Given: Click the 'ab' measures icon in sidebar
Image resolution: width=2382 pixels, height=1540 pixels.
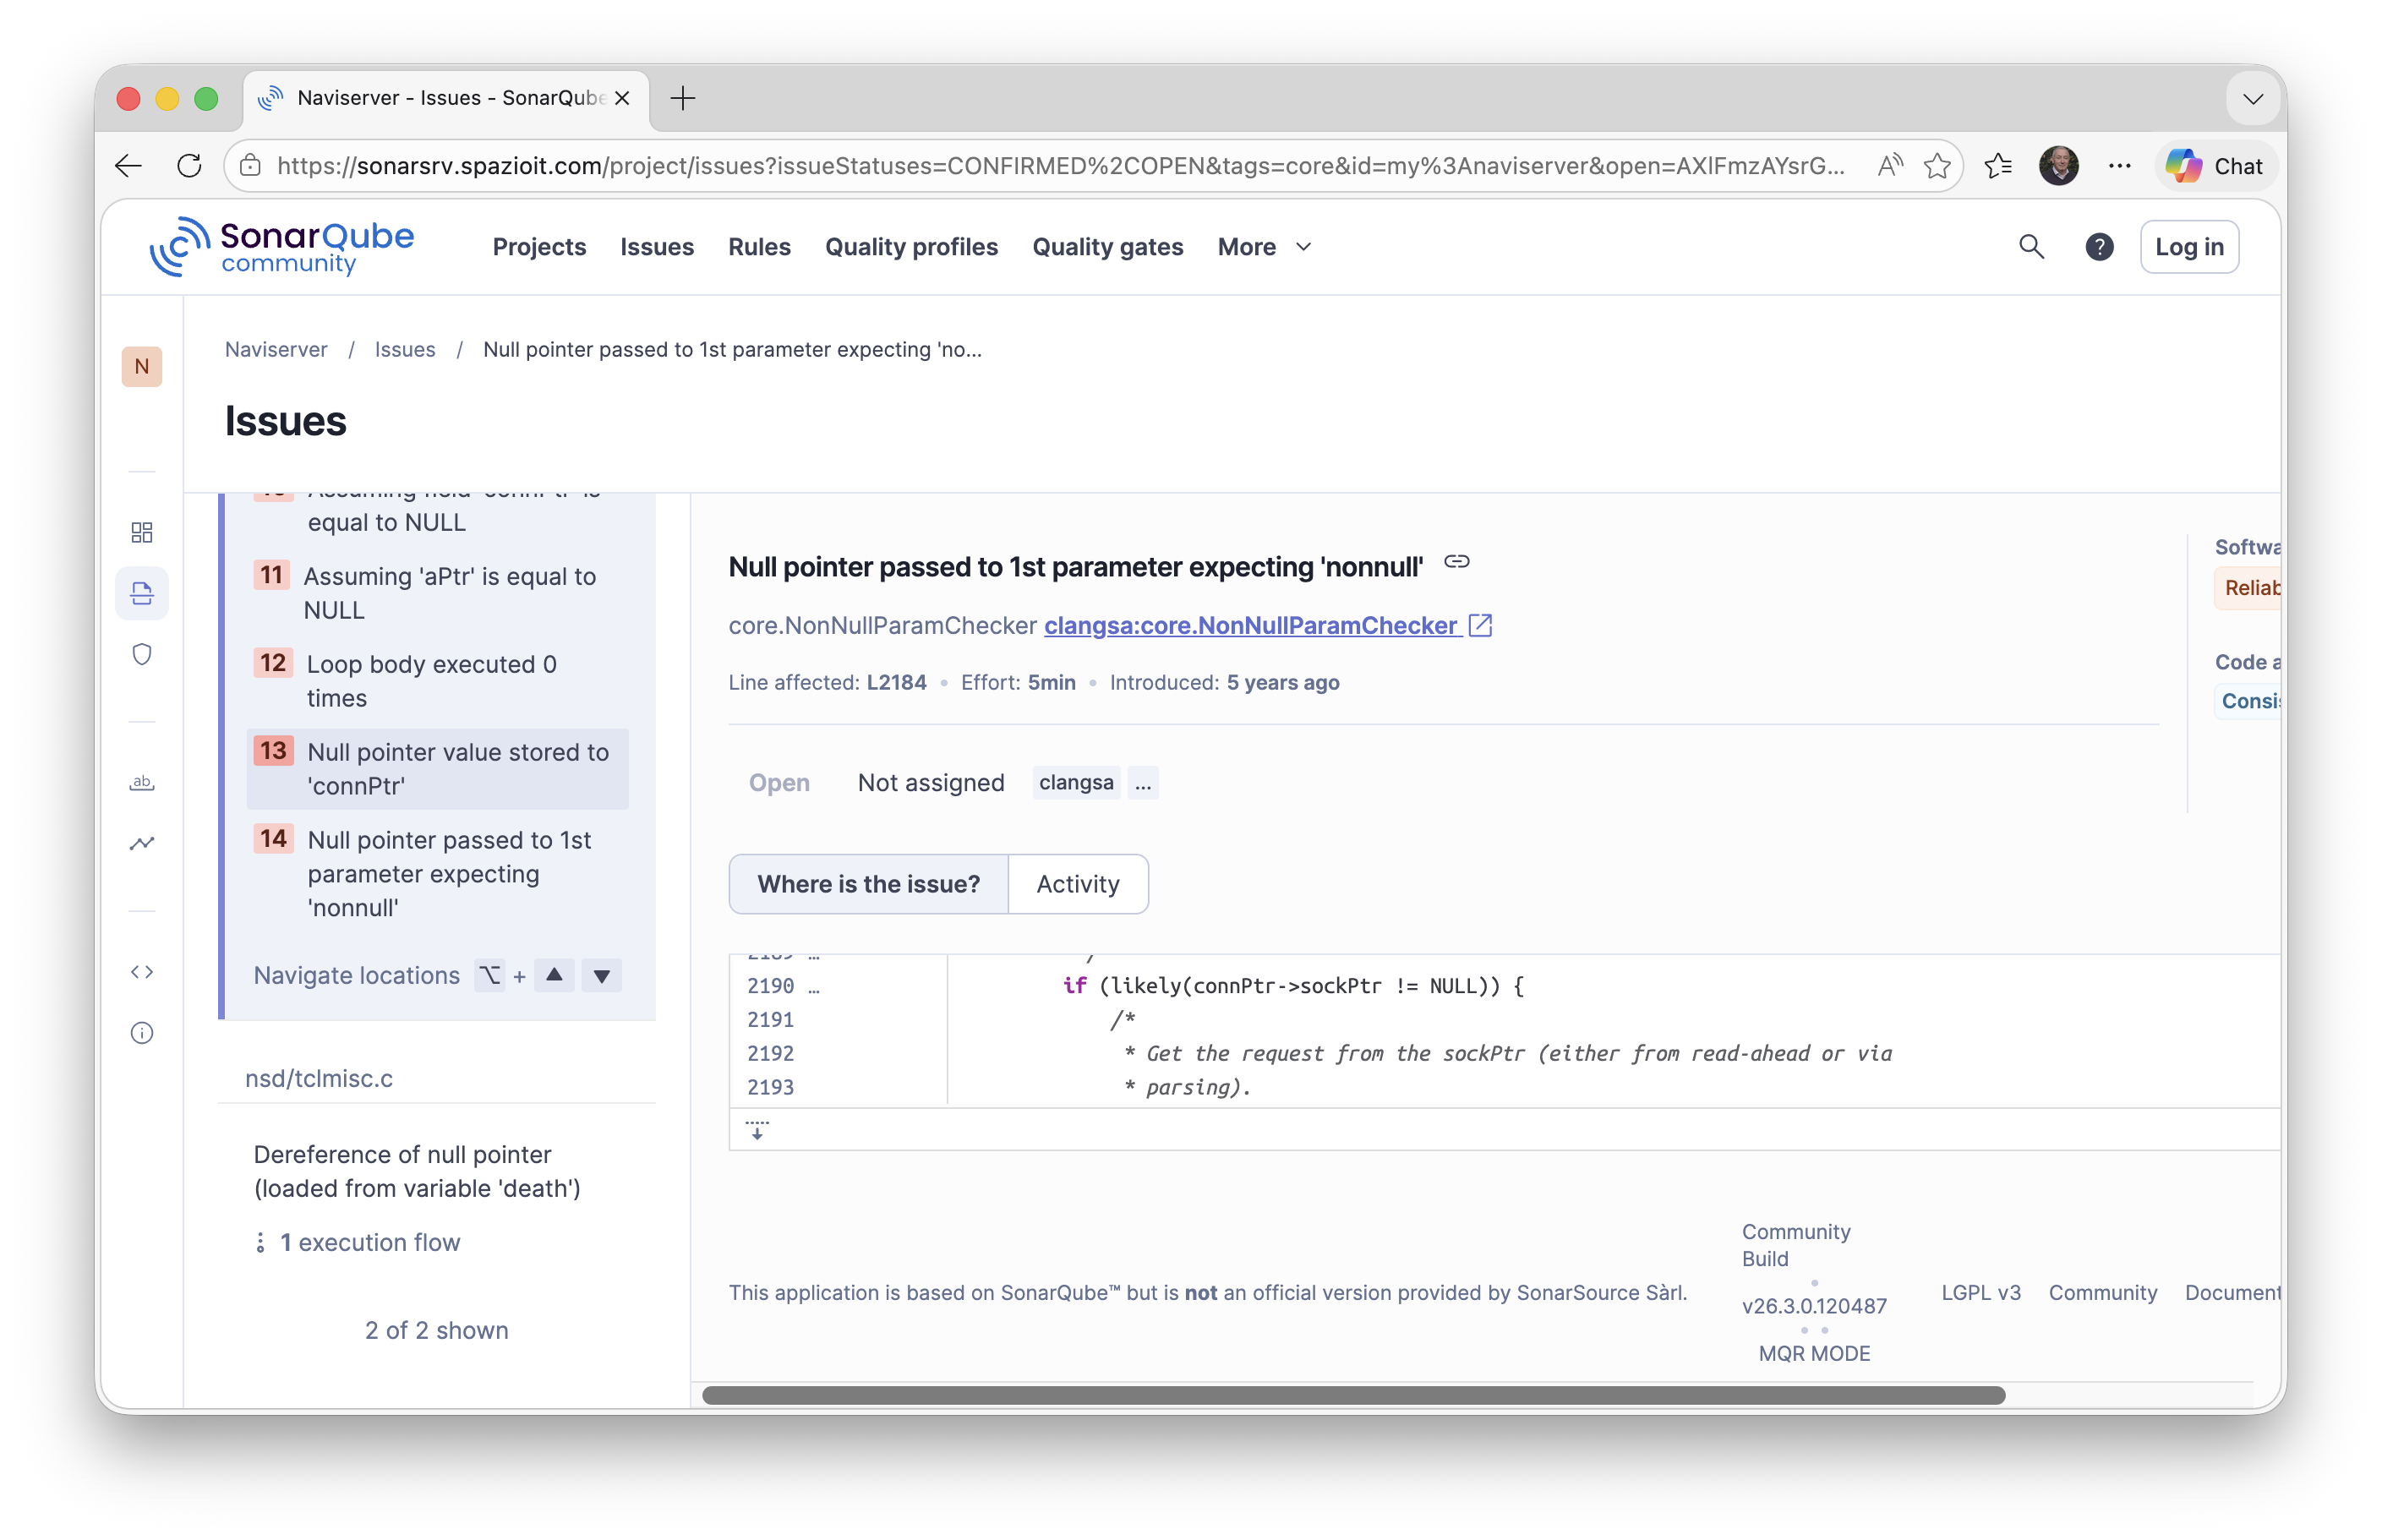Looking at the screenshot, I should click(142, 783).
